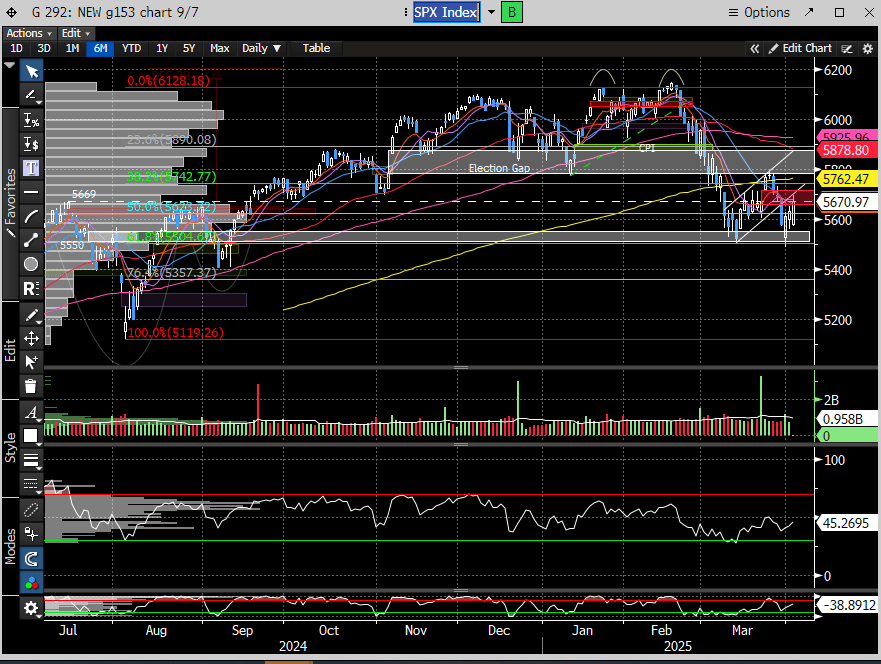The height and width of the screenshot is (664, 881).
Task: Select the Max time range
Action: pyautogui.click(x=219, y=48)
